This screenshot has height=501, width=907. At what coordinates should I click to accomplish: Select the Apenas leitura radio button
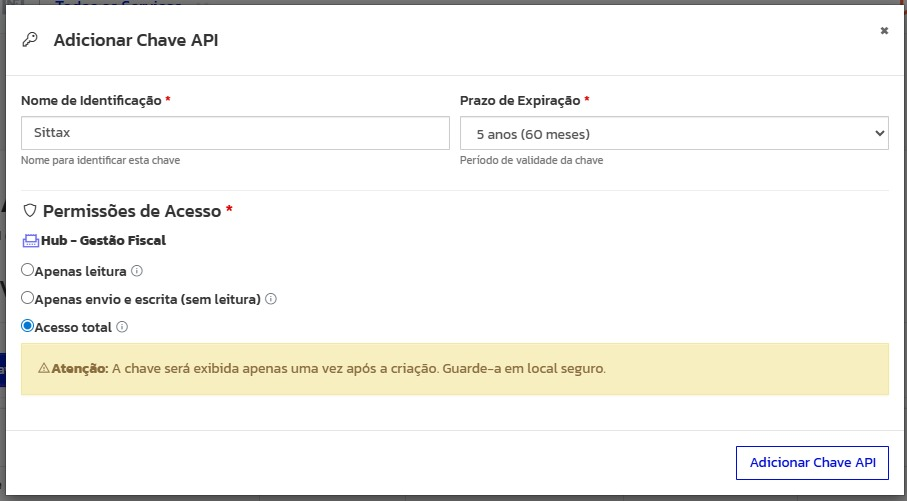point(28,270)
